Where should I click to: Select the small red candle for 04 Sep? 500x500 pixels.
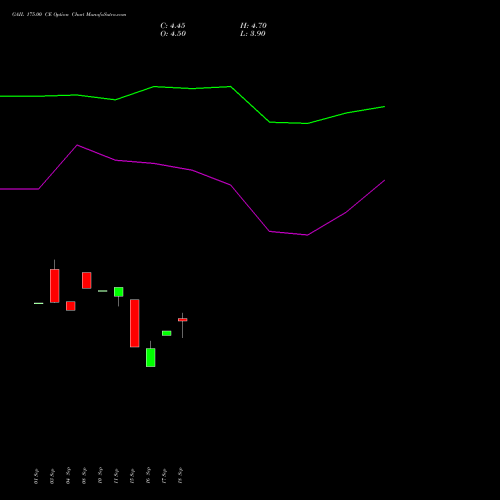click(71, 306)
